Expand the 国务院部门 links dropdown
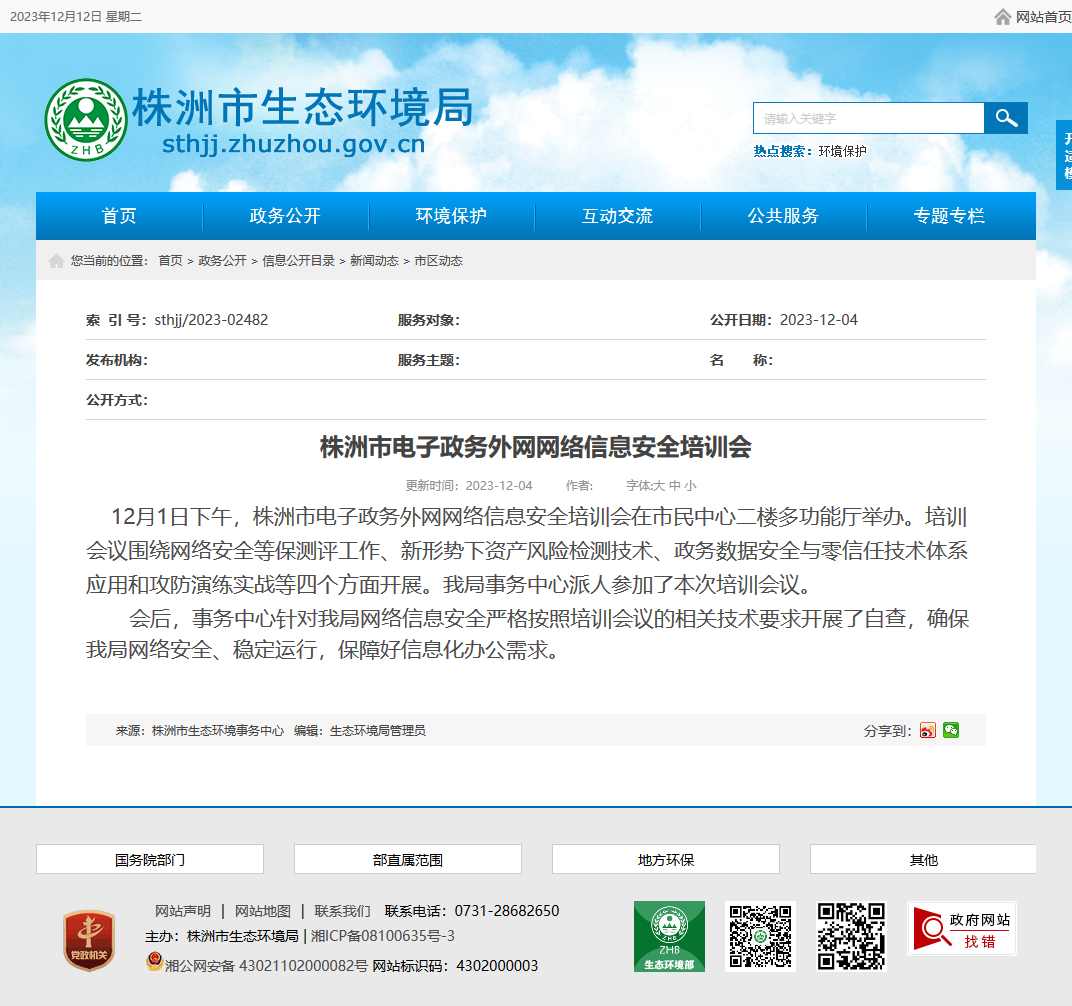This screenshot has width=1072, height=1006. click(x=150, y=860)
